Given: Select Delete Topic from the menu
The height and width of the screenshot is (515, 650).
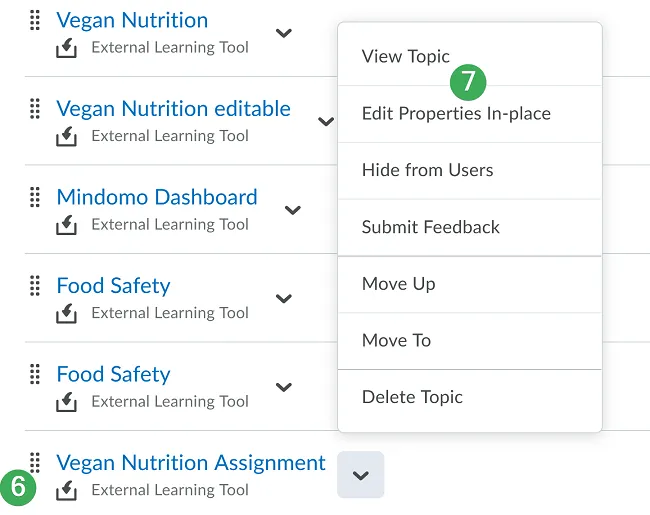Looking at the screenshot, I should tap(412, 397).
